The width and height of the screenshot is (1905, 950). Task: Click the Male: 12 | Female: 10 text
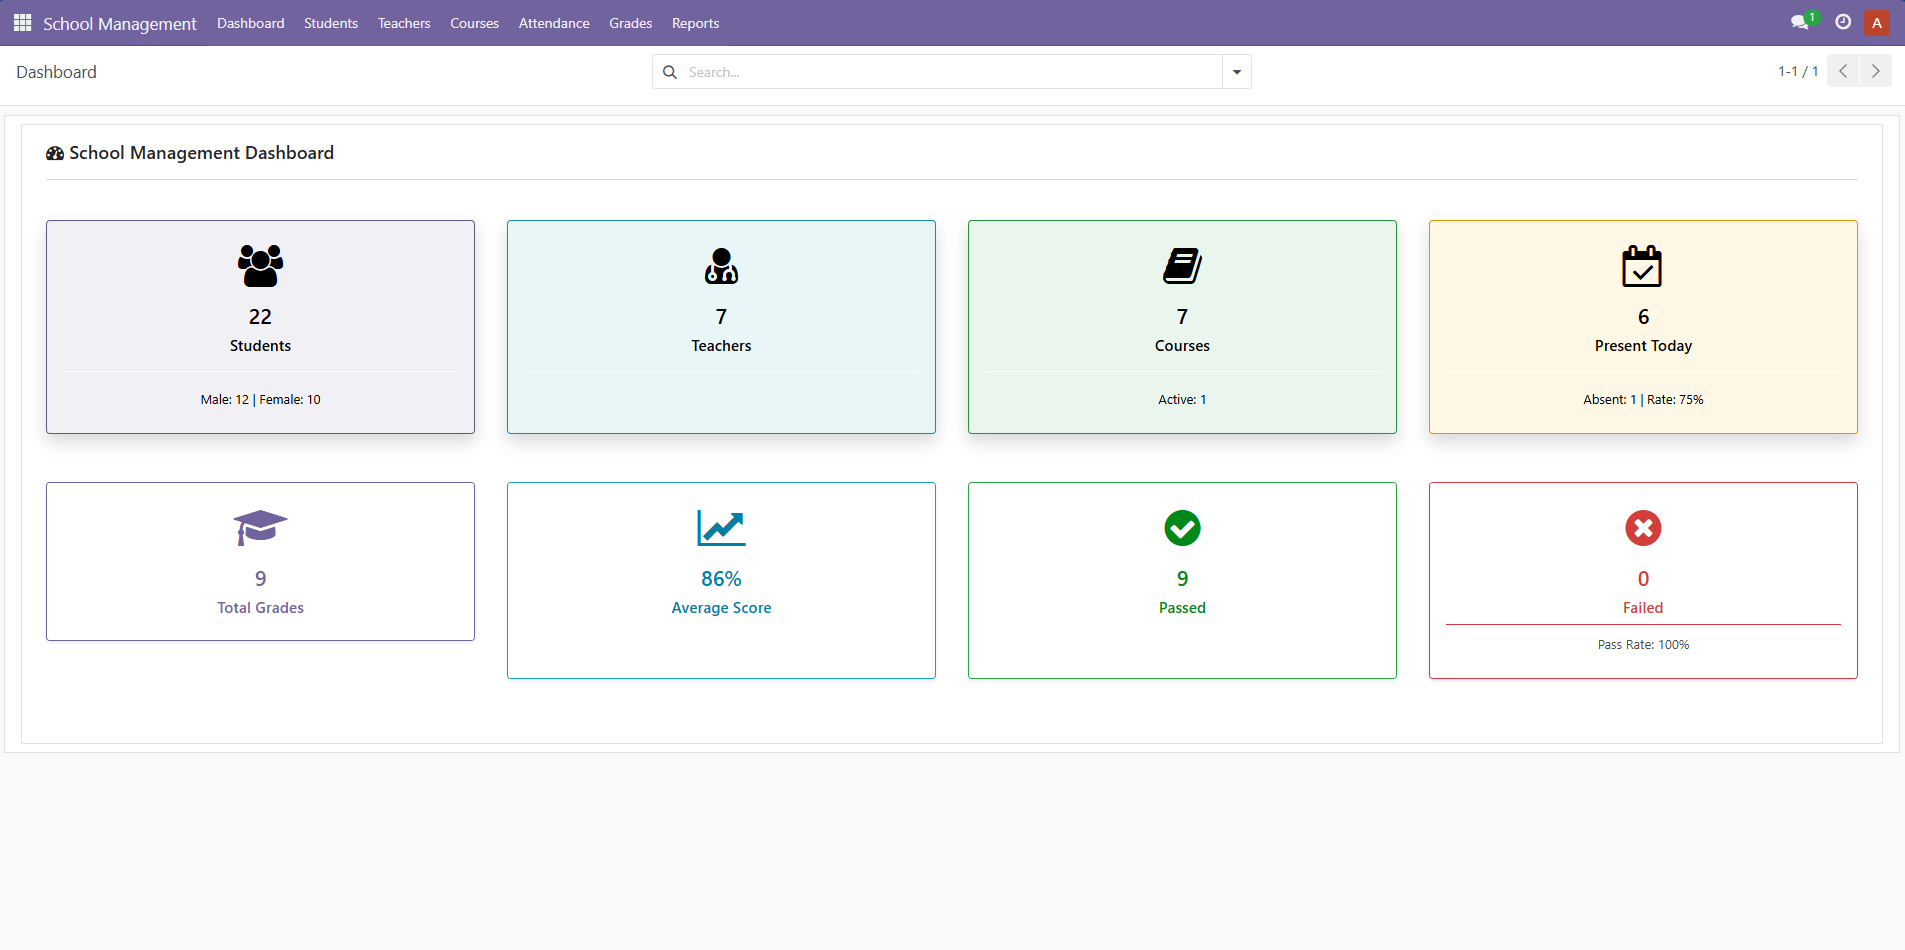point(260,399)
